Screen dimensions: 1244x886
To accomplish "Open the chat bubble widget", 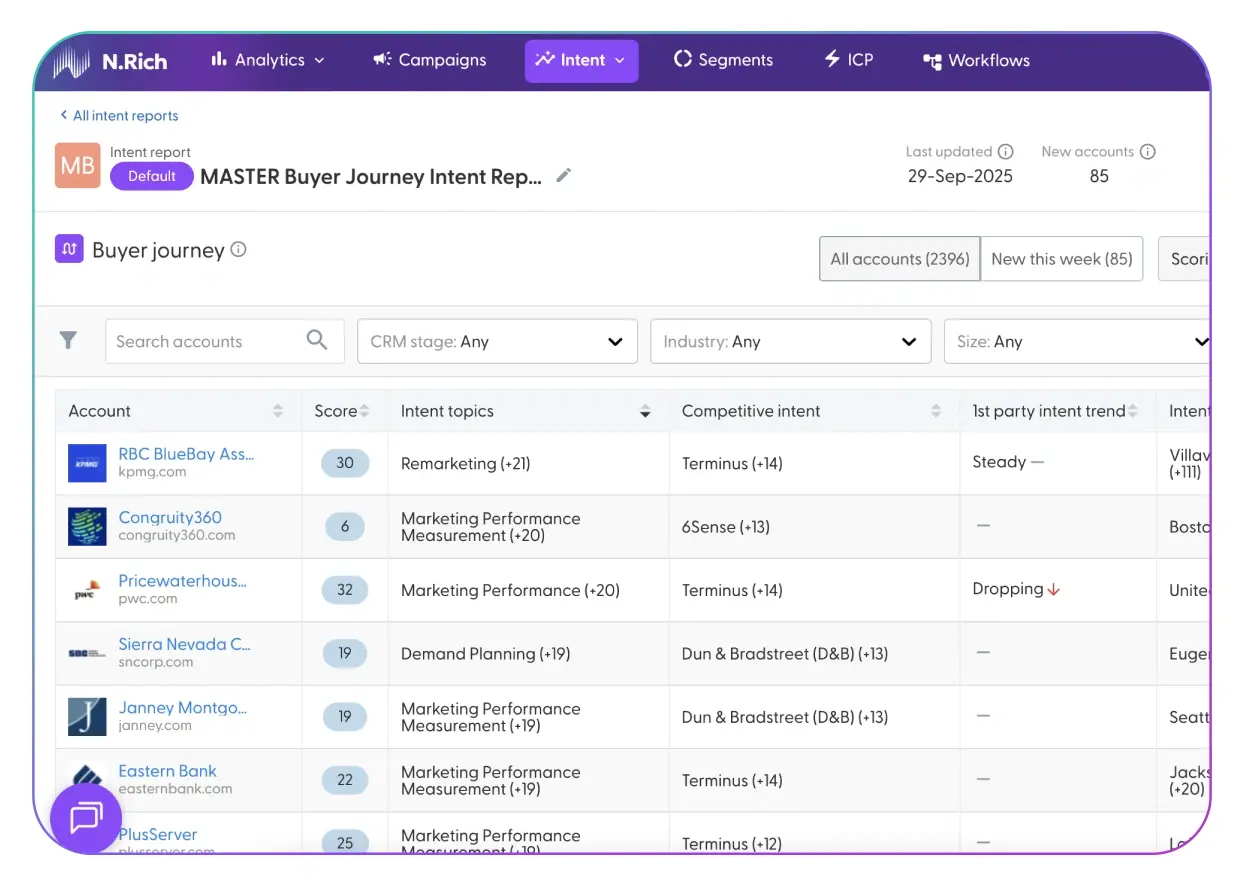I will tap(86, 818).
